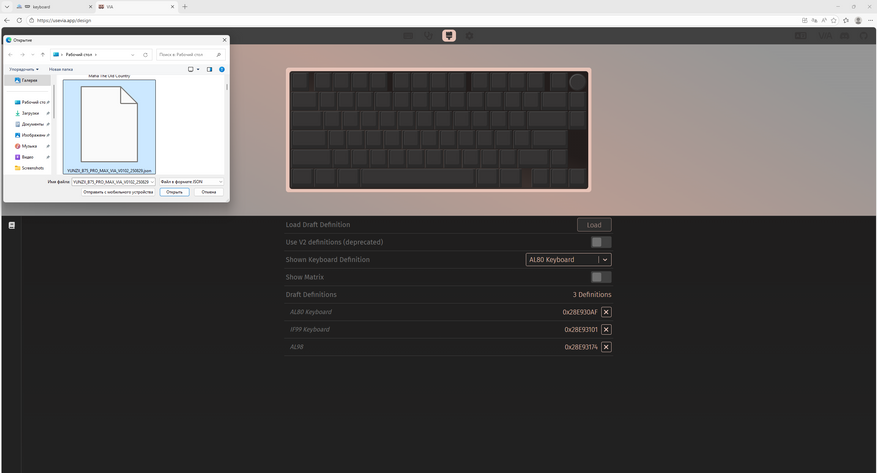Delete the AL98 draft definition
Screen dimensions: 877x473
pyautogui.click(x=606, y=347)
